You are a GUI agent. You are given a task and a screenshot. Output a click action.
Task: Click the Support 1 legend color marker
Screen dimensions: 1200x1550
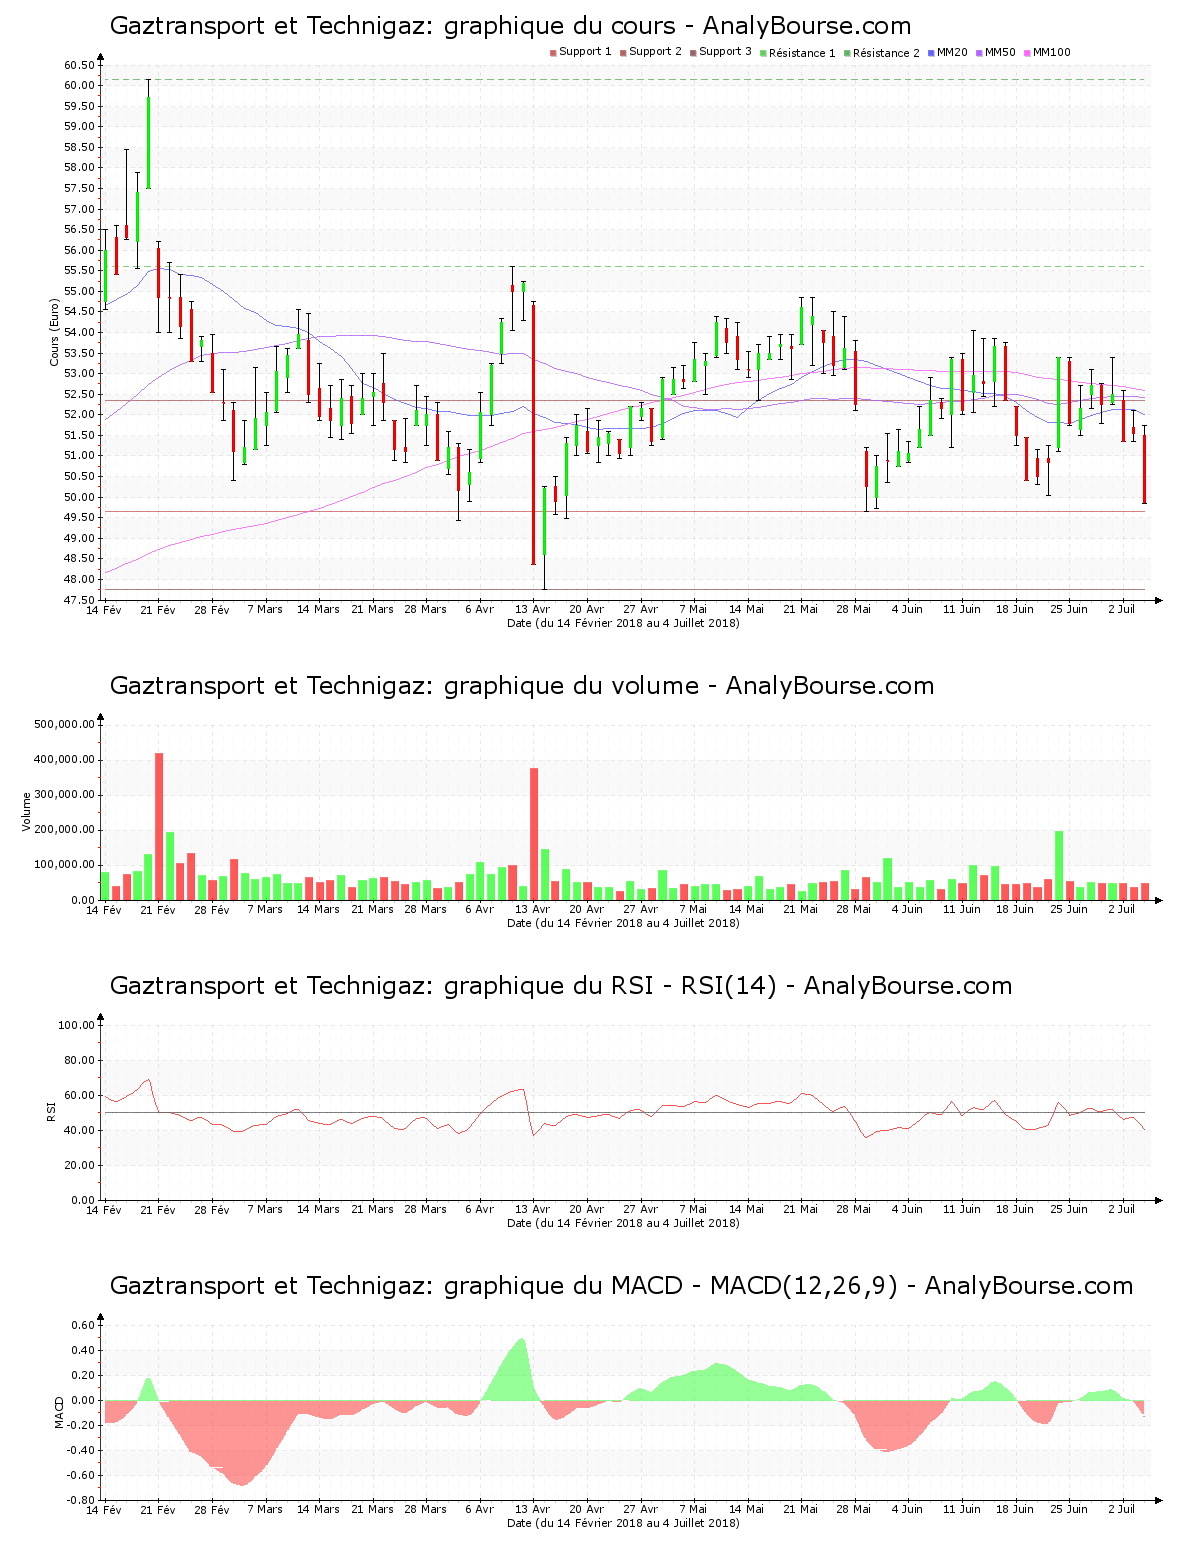coord(553,53)
